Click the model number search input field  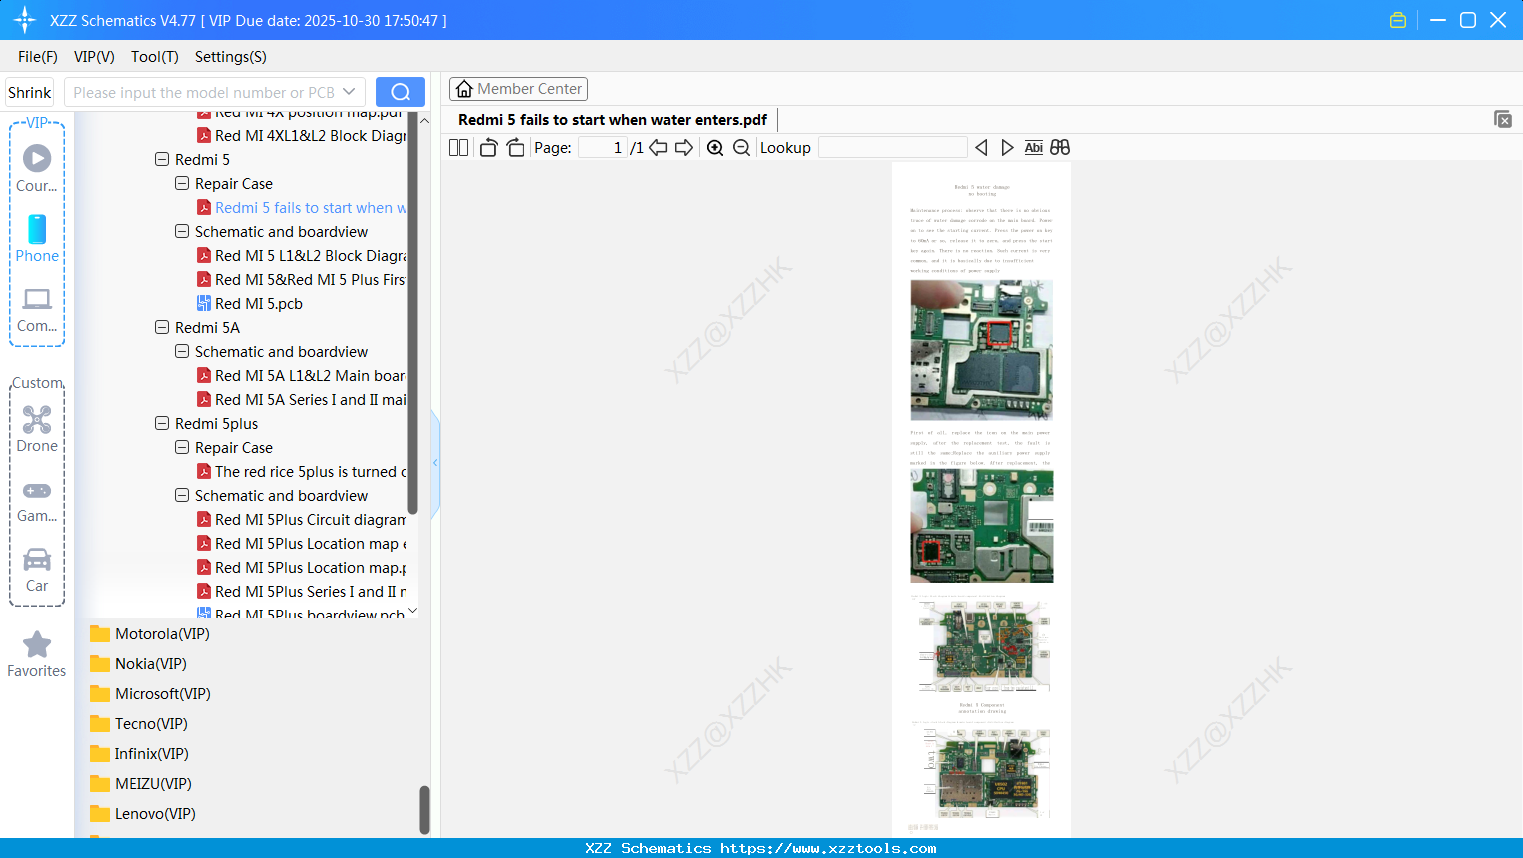tap(203, 92)
